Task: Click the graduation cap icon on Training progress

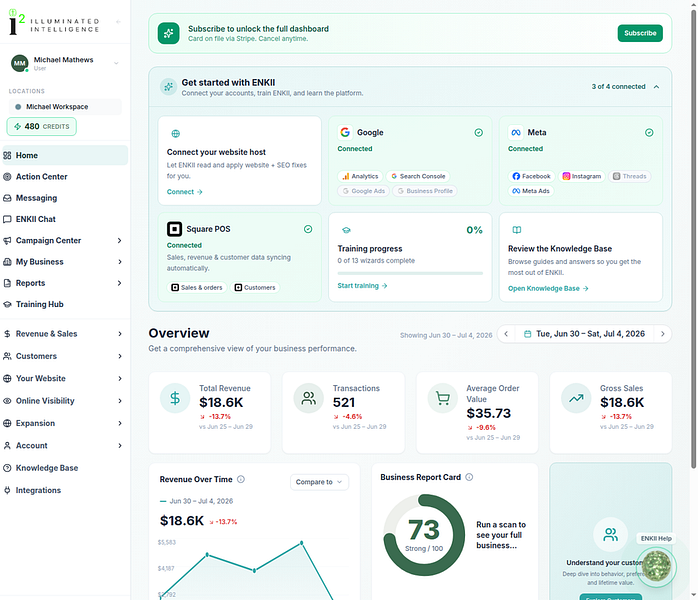Action: pos(346,230)
